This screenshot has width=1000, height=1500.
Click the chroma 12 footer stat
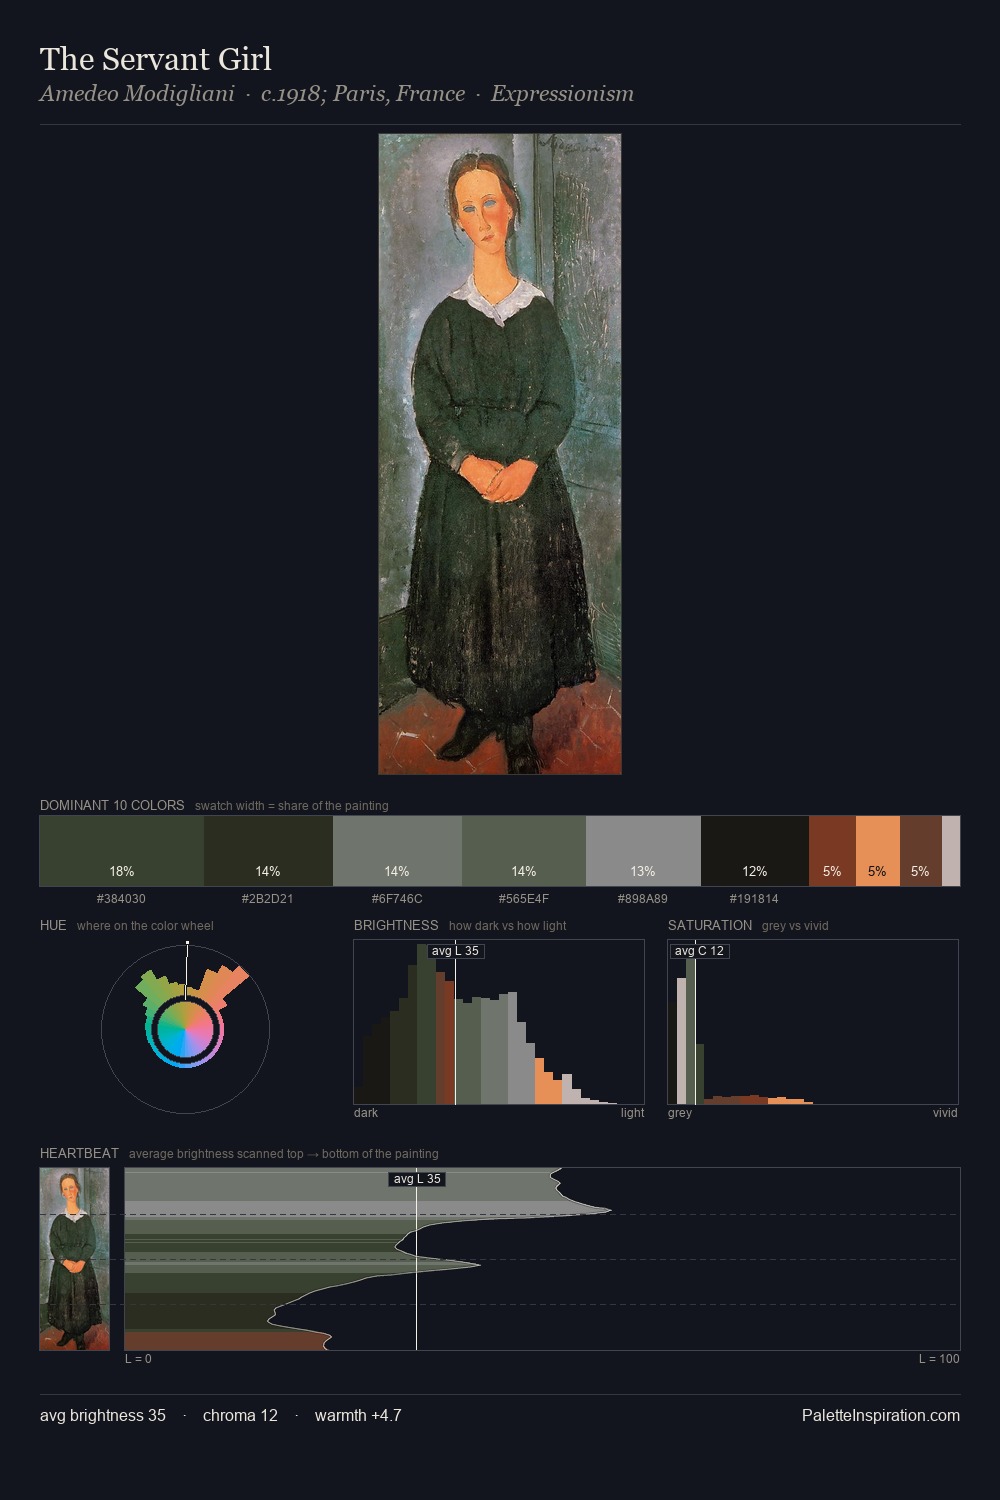click(x=240, y=1415)
